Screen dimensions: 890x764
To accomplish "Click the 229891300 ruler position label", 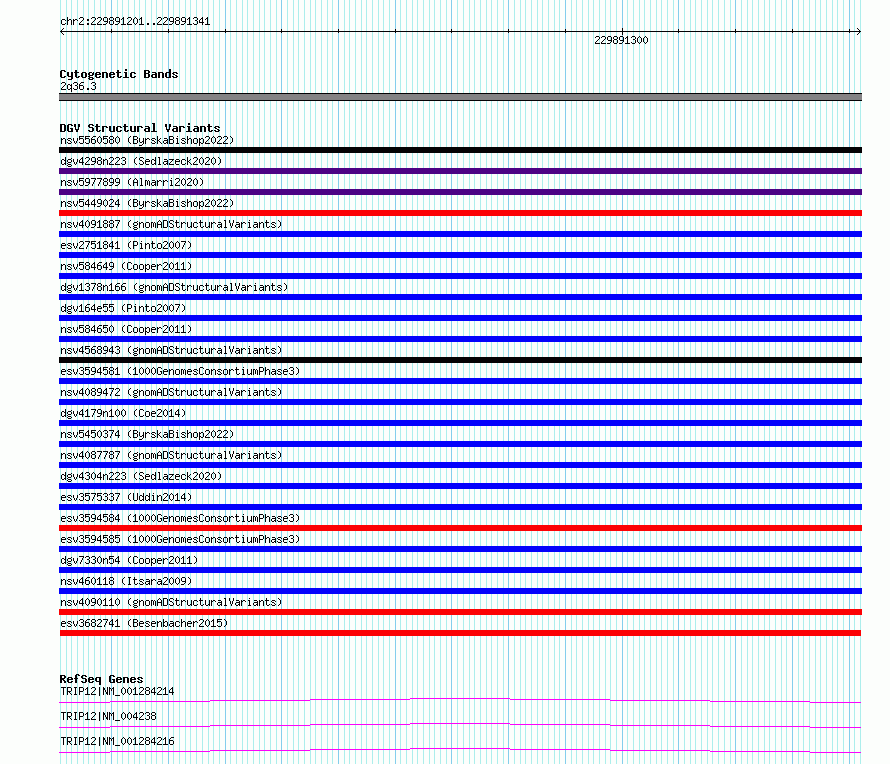I will click(x=621, y=40).
